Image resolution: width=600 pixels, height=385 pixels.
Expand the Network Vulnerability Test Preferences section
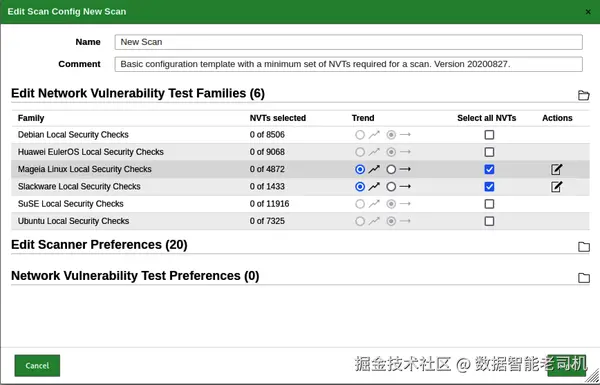(583, 277)
